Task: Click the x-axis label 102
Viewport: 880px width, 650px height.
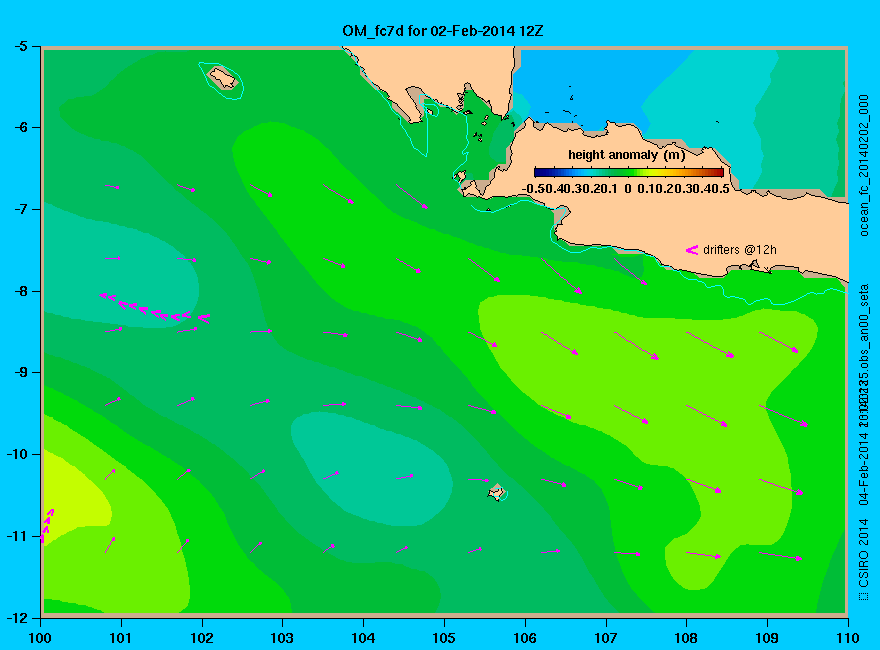Action: (x=201, y=638)
